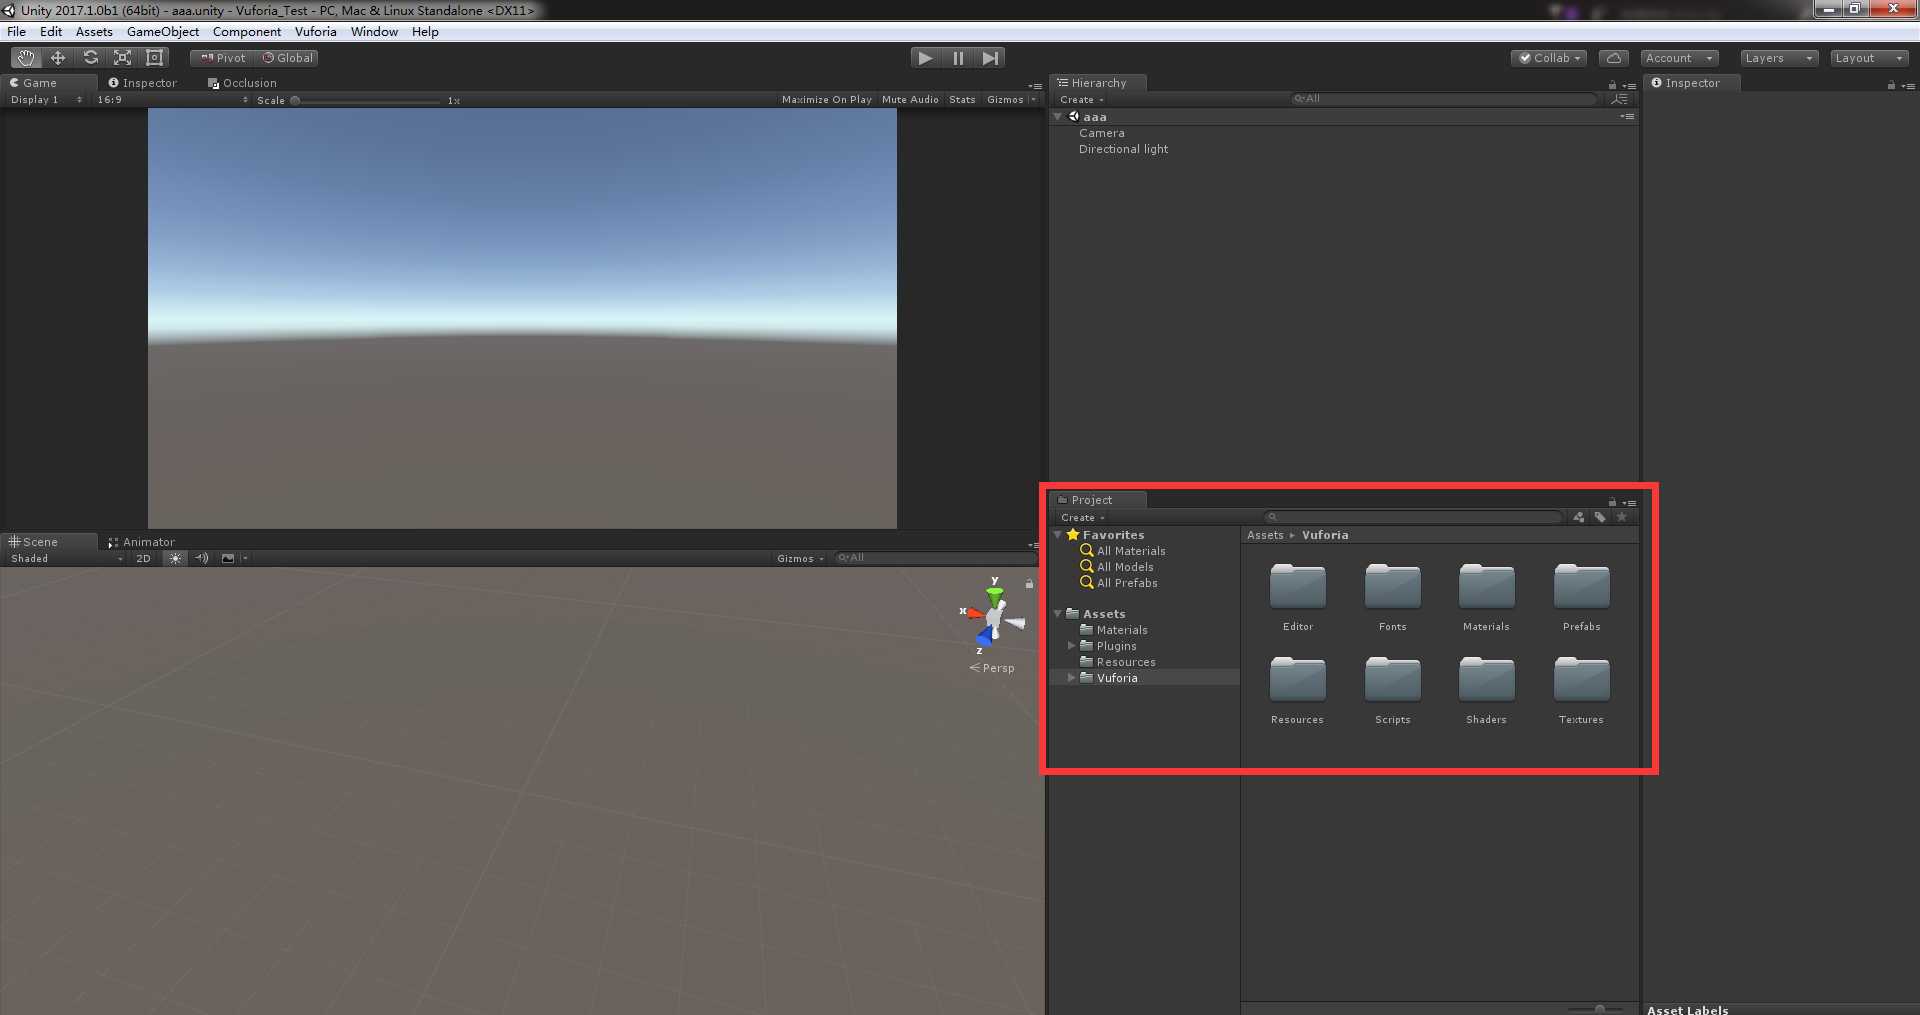Open Project Create dropdown button
The height and width of the screenshot is (1015, 1920).
pos(1082,518)
